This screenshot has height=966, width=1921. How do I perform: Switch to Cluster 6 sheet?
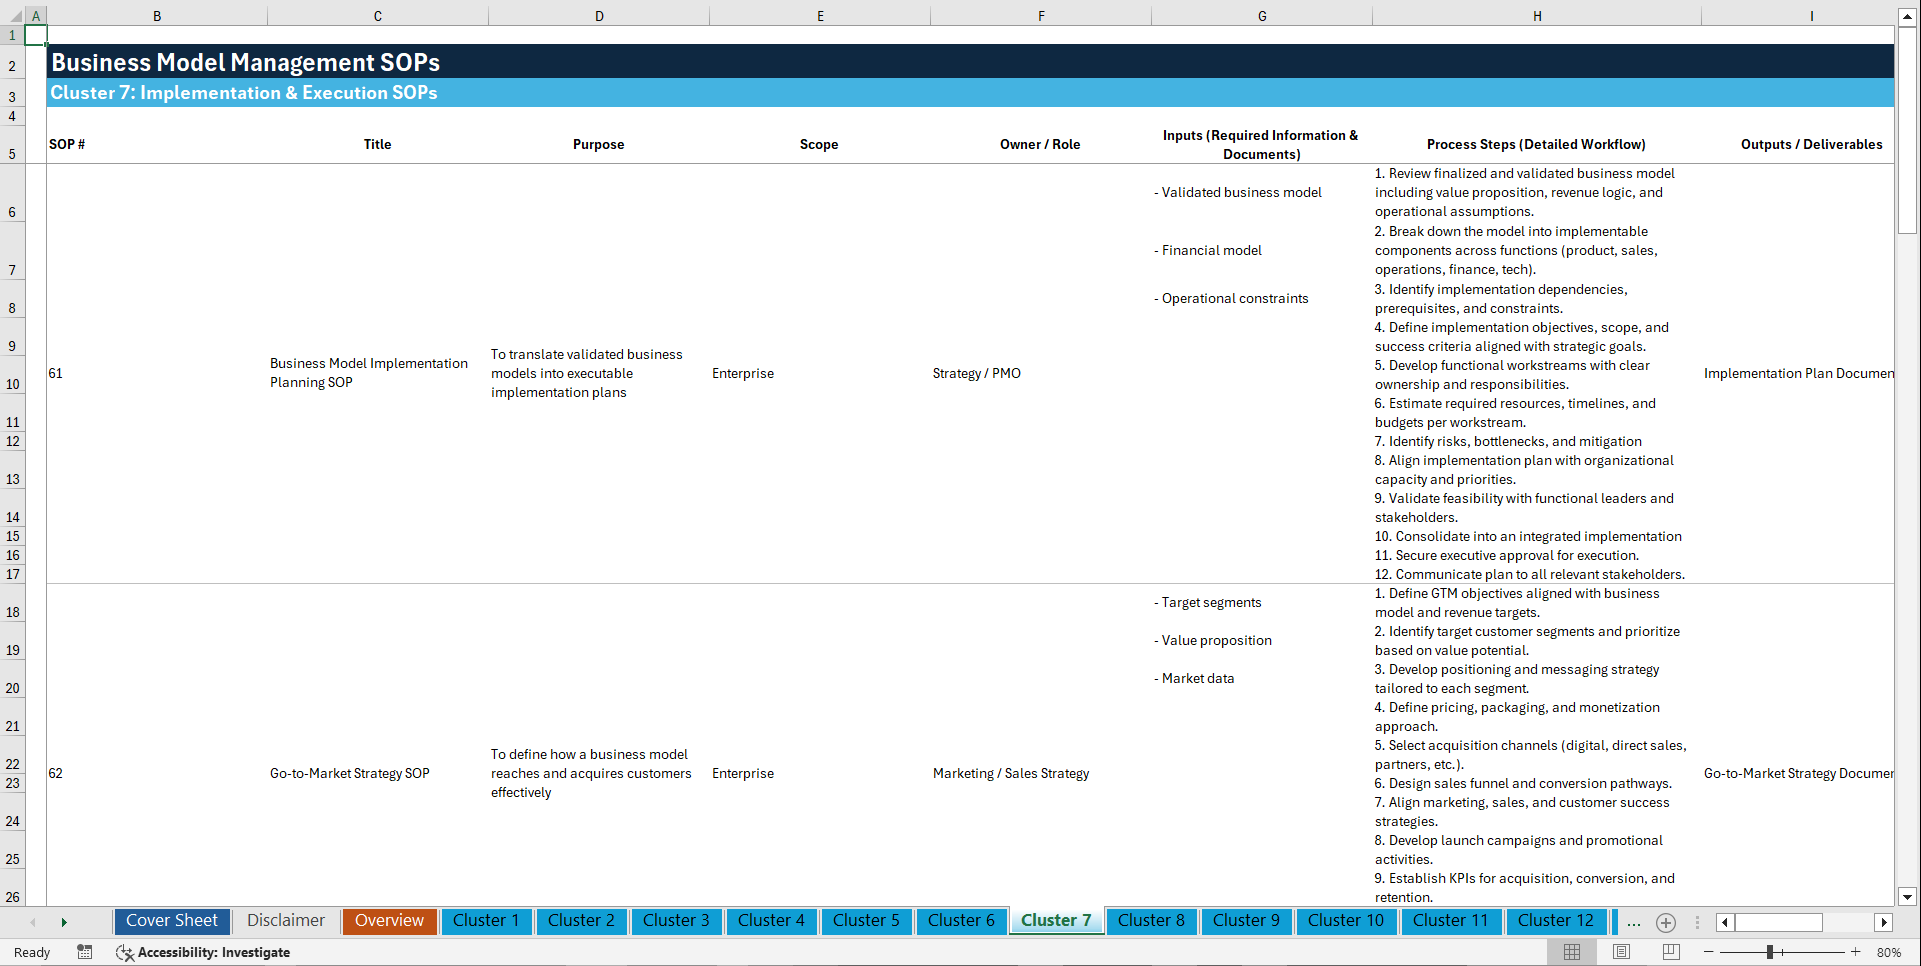tap(961, 921)
